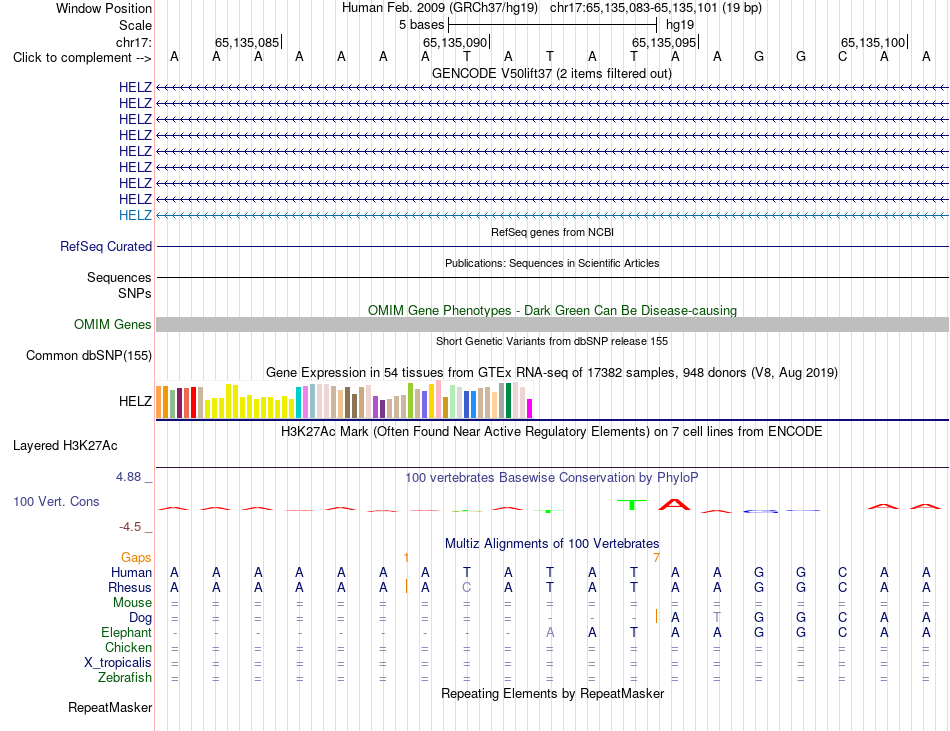This screenshot has height=731, width=950.
Task: Click the large red A in PhyloP track
Action: pos(674,504)
